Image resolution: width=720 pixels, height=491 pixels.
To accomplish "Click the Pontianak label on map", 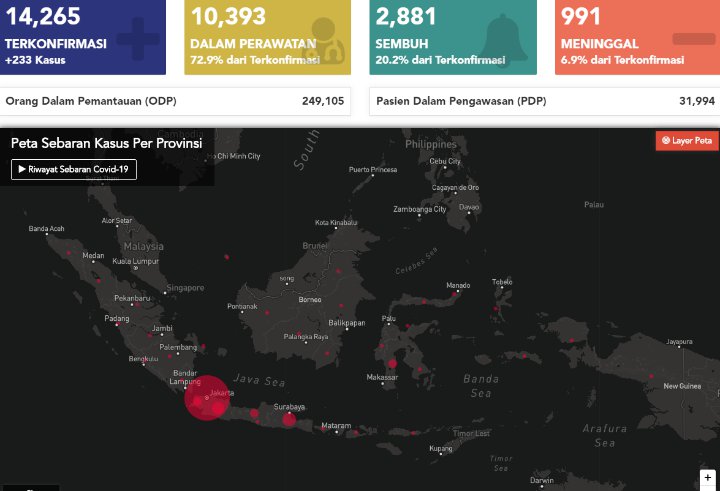I will point(242,306).
